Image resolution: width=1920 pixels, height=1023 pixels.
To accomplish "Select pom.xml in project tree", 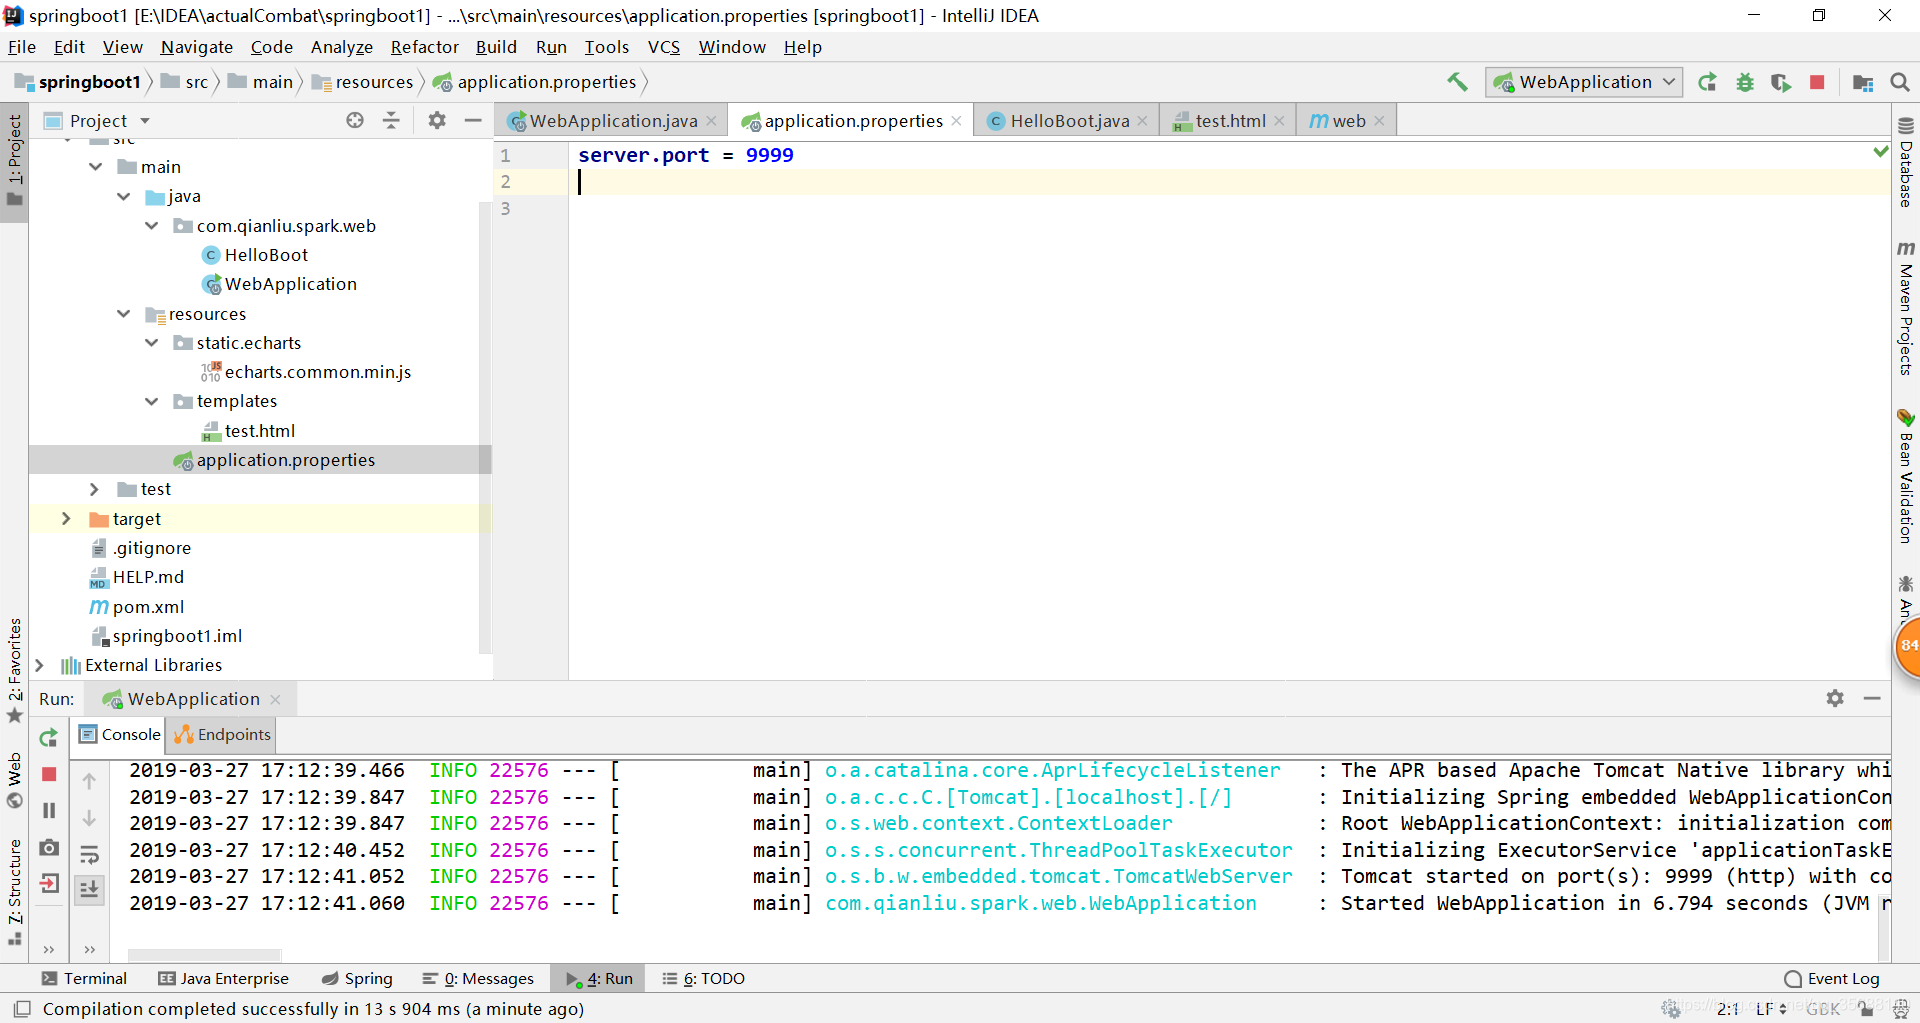I will click(148, 607).
